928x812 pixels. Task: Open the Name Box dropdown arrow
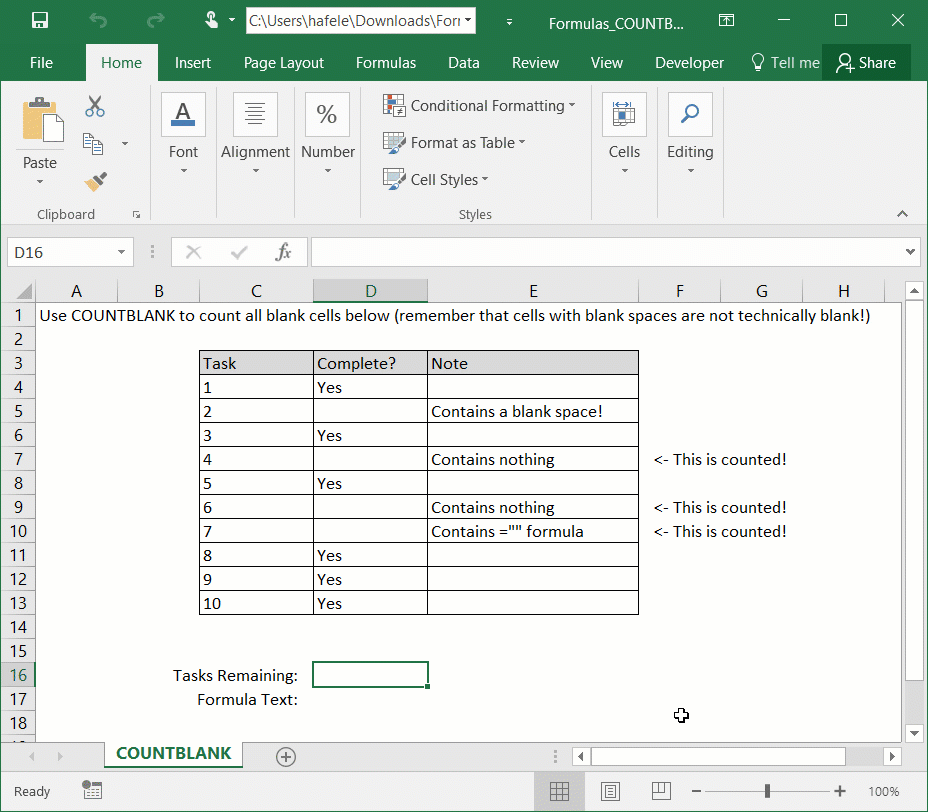[121, 253]
